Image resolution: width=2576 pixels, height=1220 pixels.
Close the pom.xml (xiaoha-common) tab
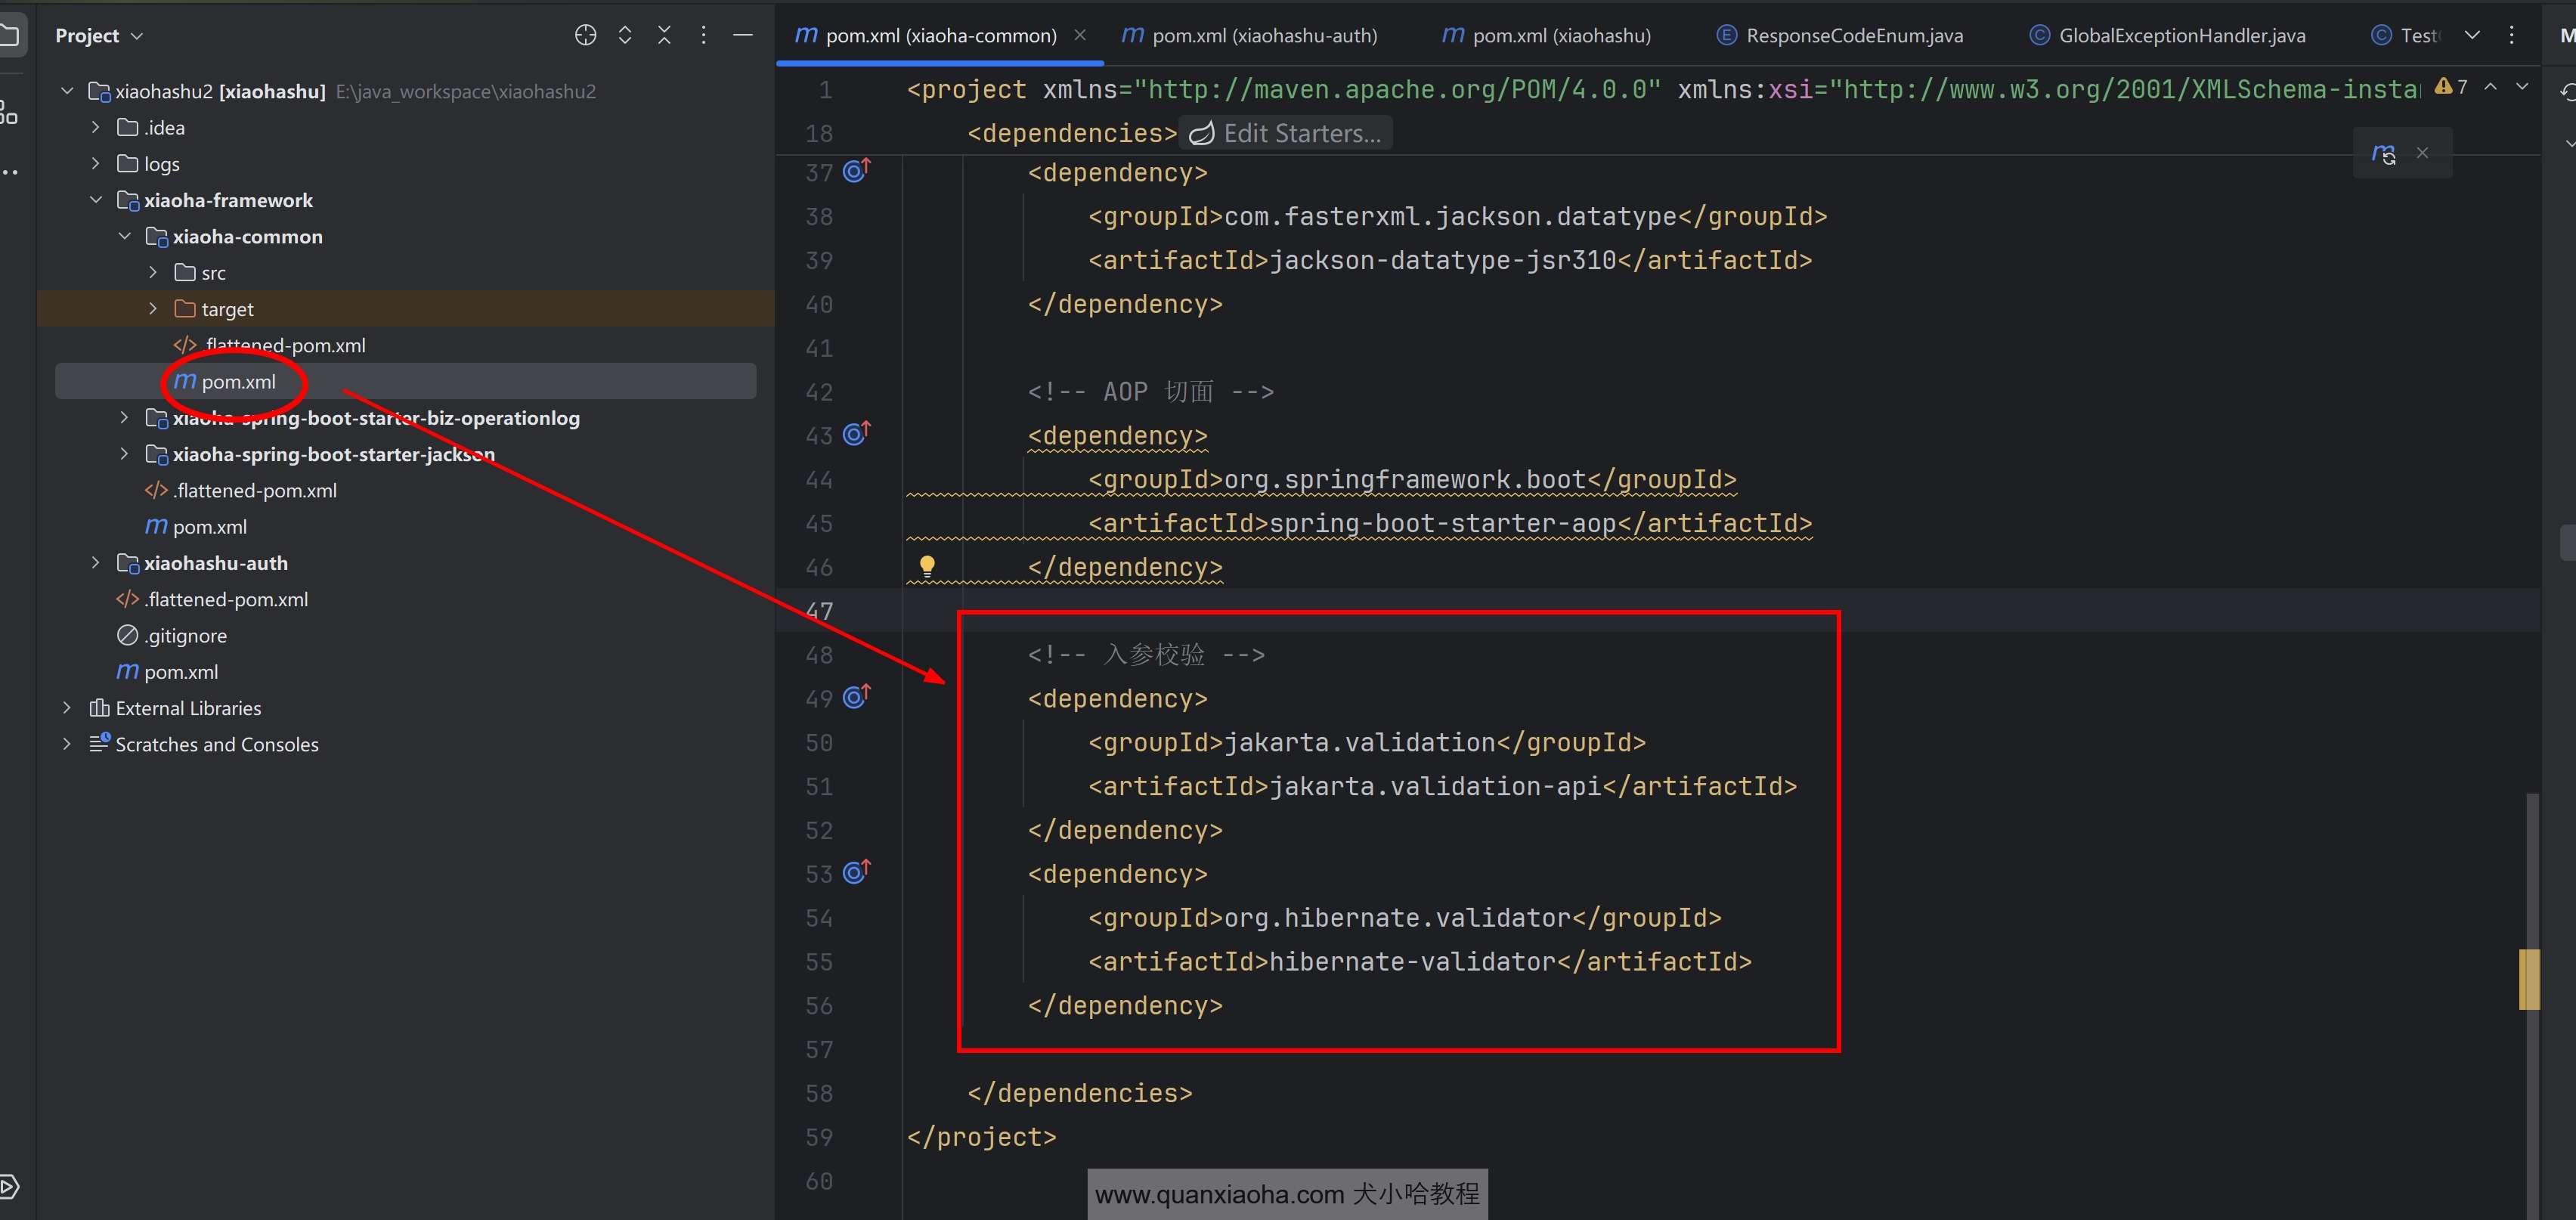coord(1080,36)
